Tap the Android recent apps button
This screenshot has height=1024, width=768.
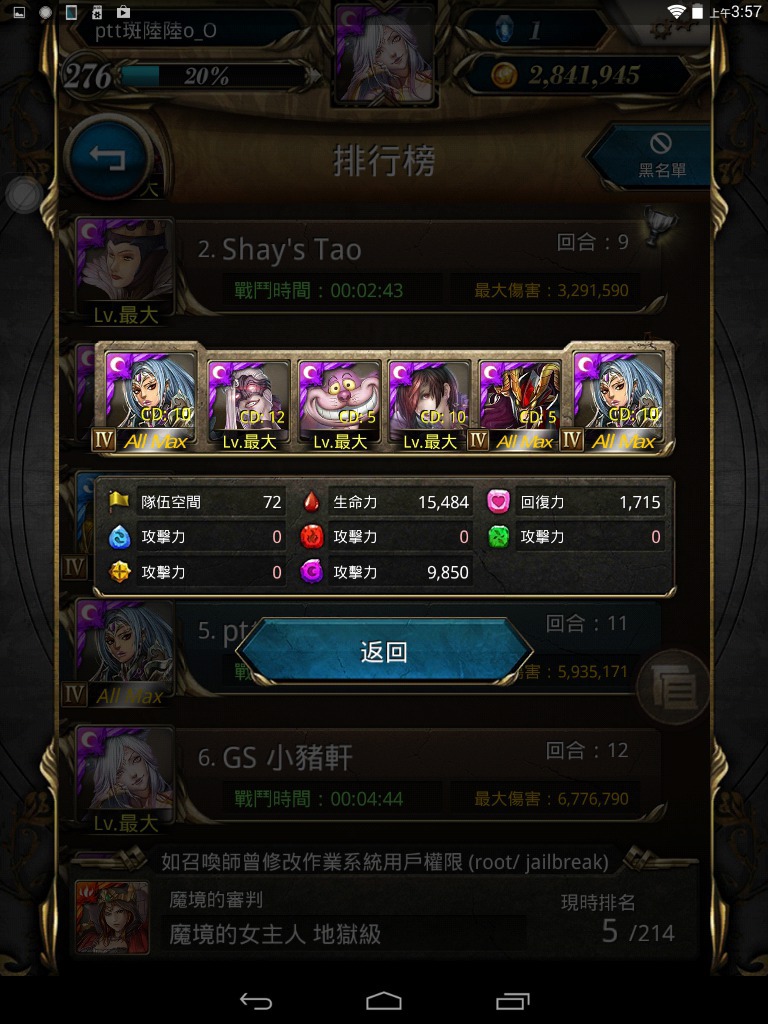click(x=513, y=1000)
